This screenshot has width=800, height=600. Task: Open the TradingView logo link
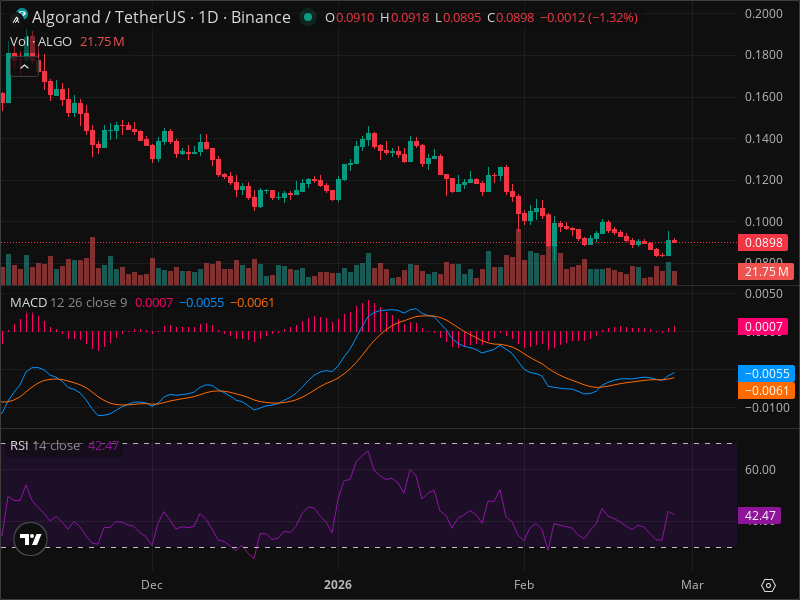pos(31,539)
